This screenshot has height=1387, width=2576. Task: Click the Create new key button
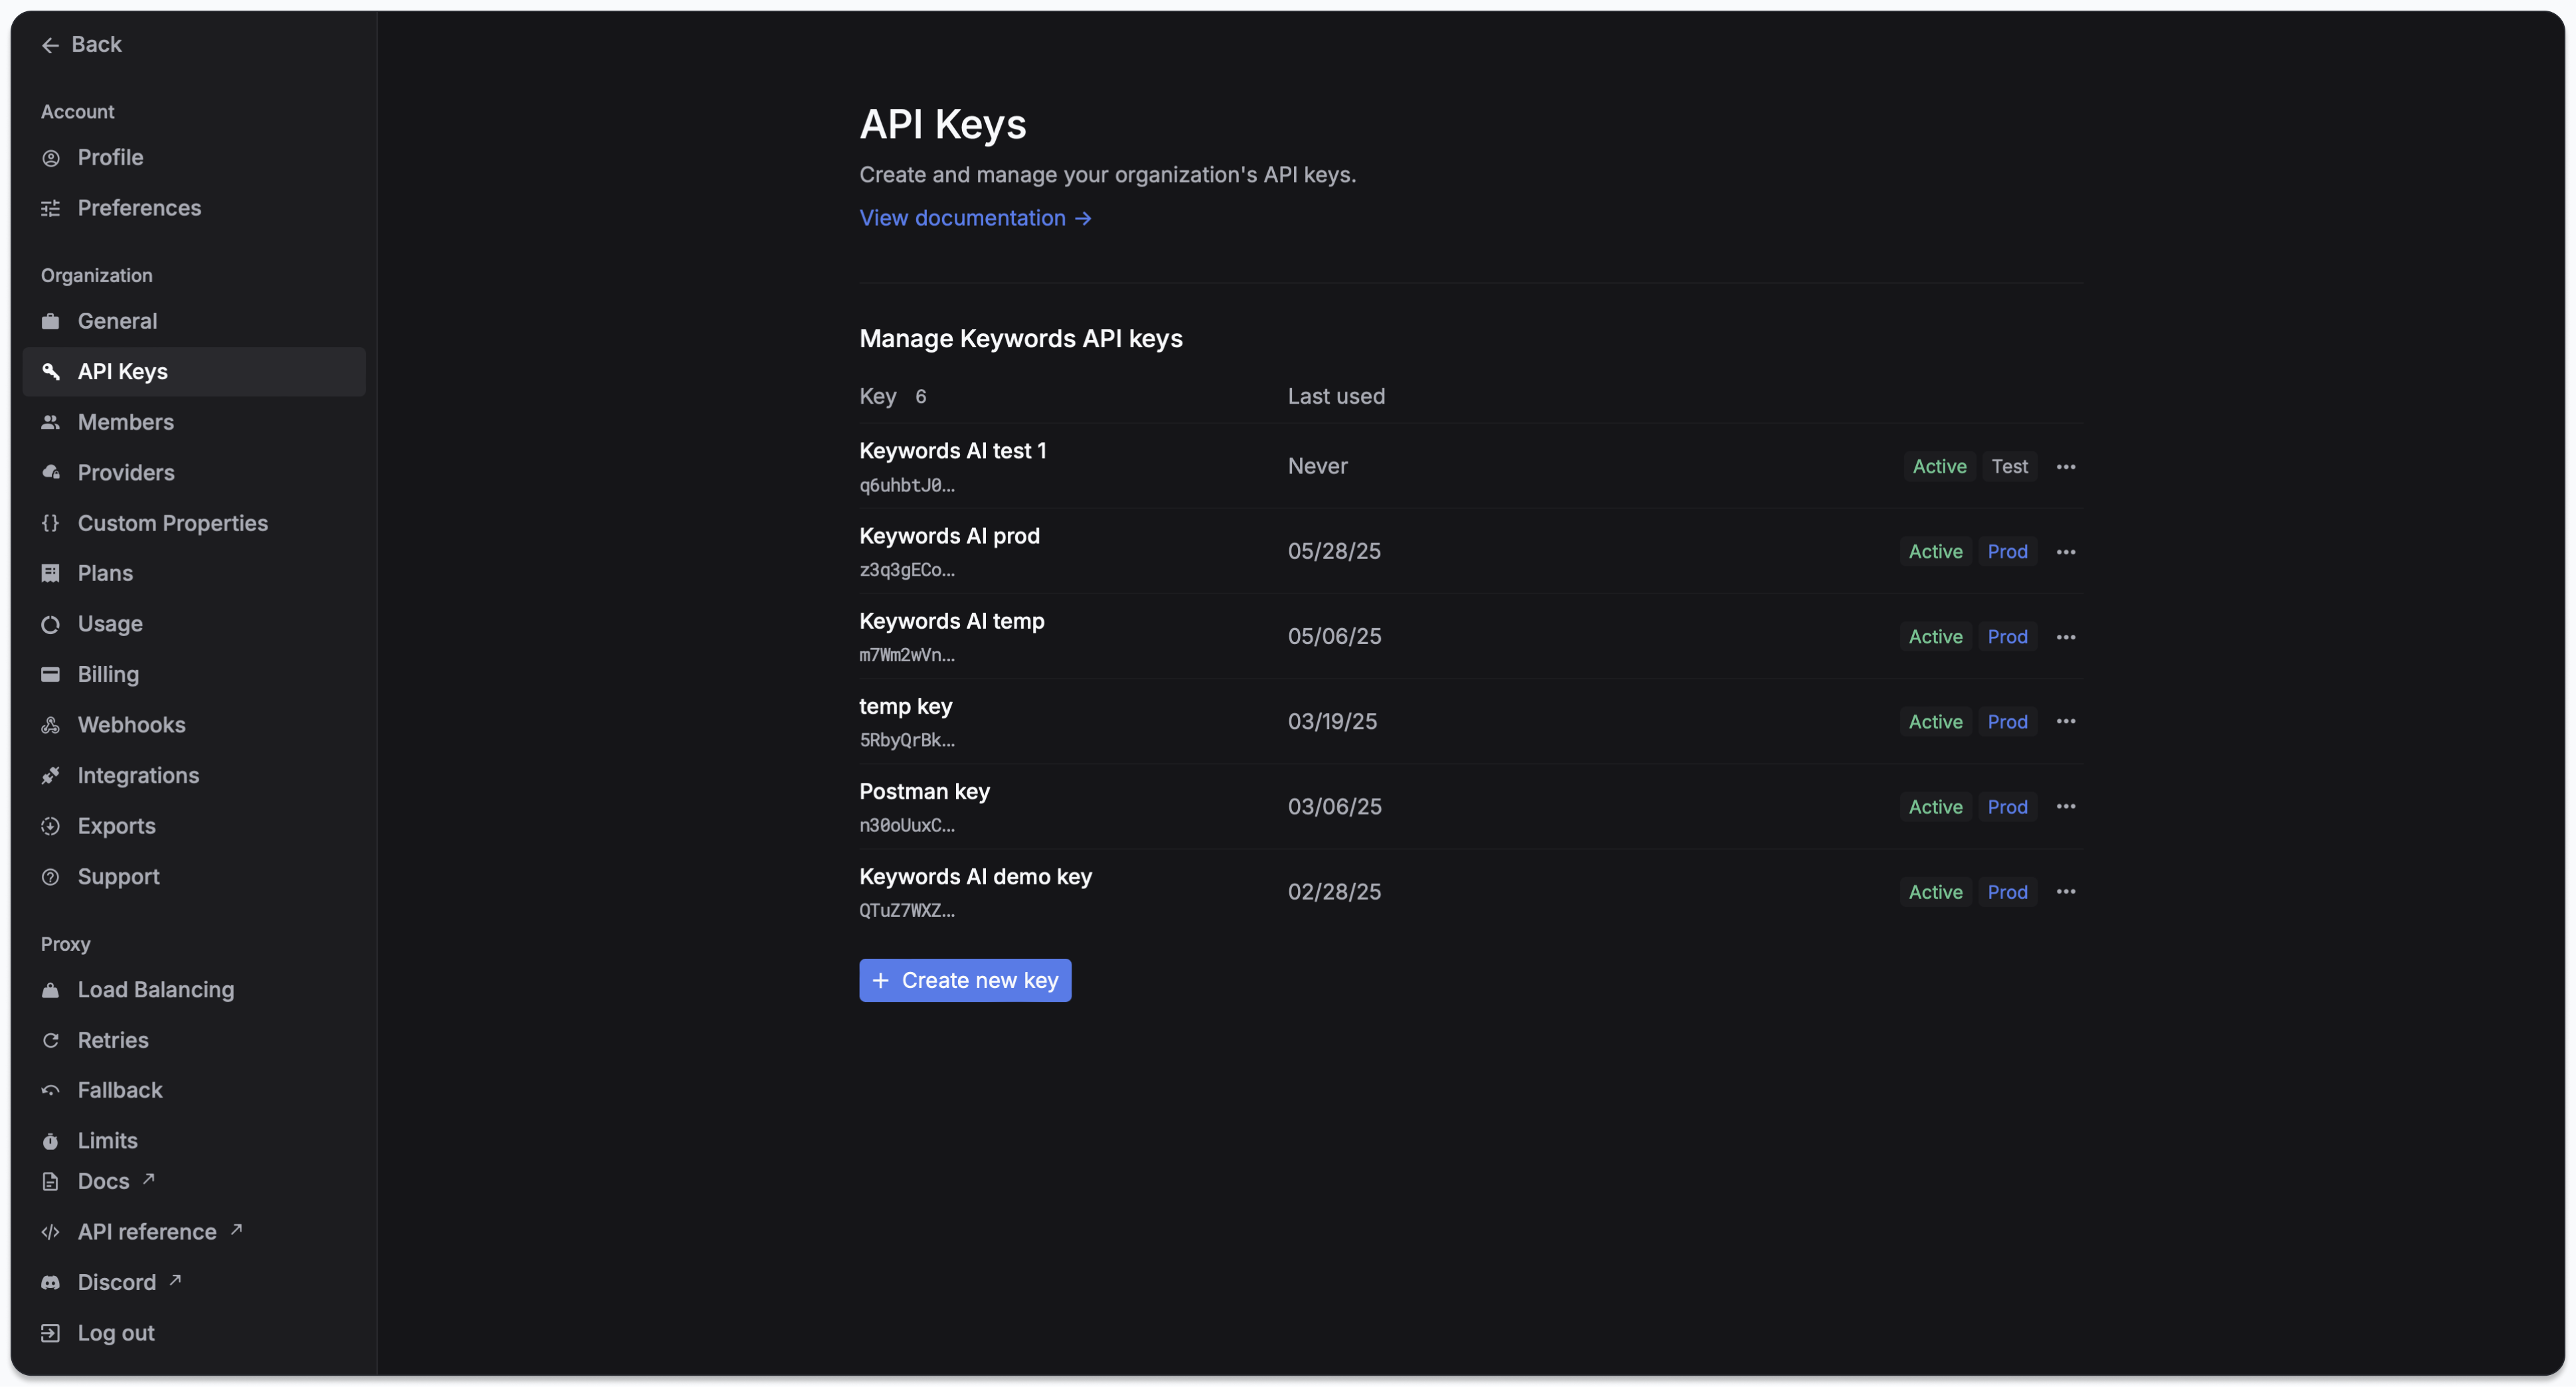click(965, 981)
